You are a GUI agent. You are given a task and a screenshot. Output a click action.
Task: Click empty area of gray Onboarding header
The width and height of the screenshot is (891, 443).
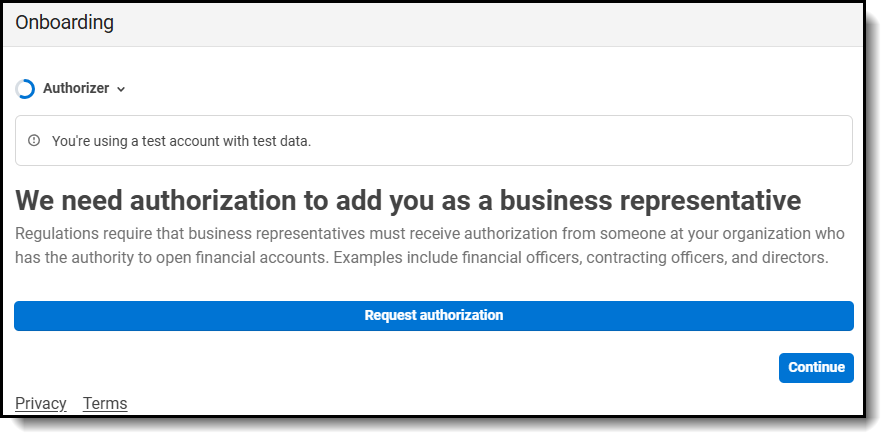[500, 22]
